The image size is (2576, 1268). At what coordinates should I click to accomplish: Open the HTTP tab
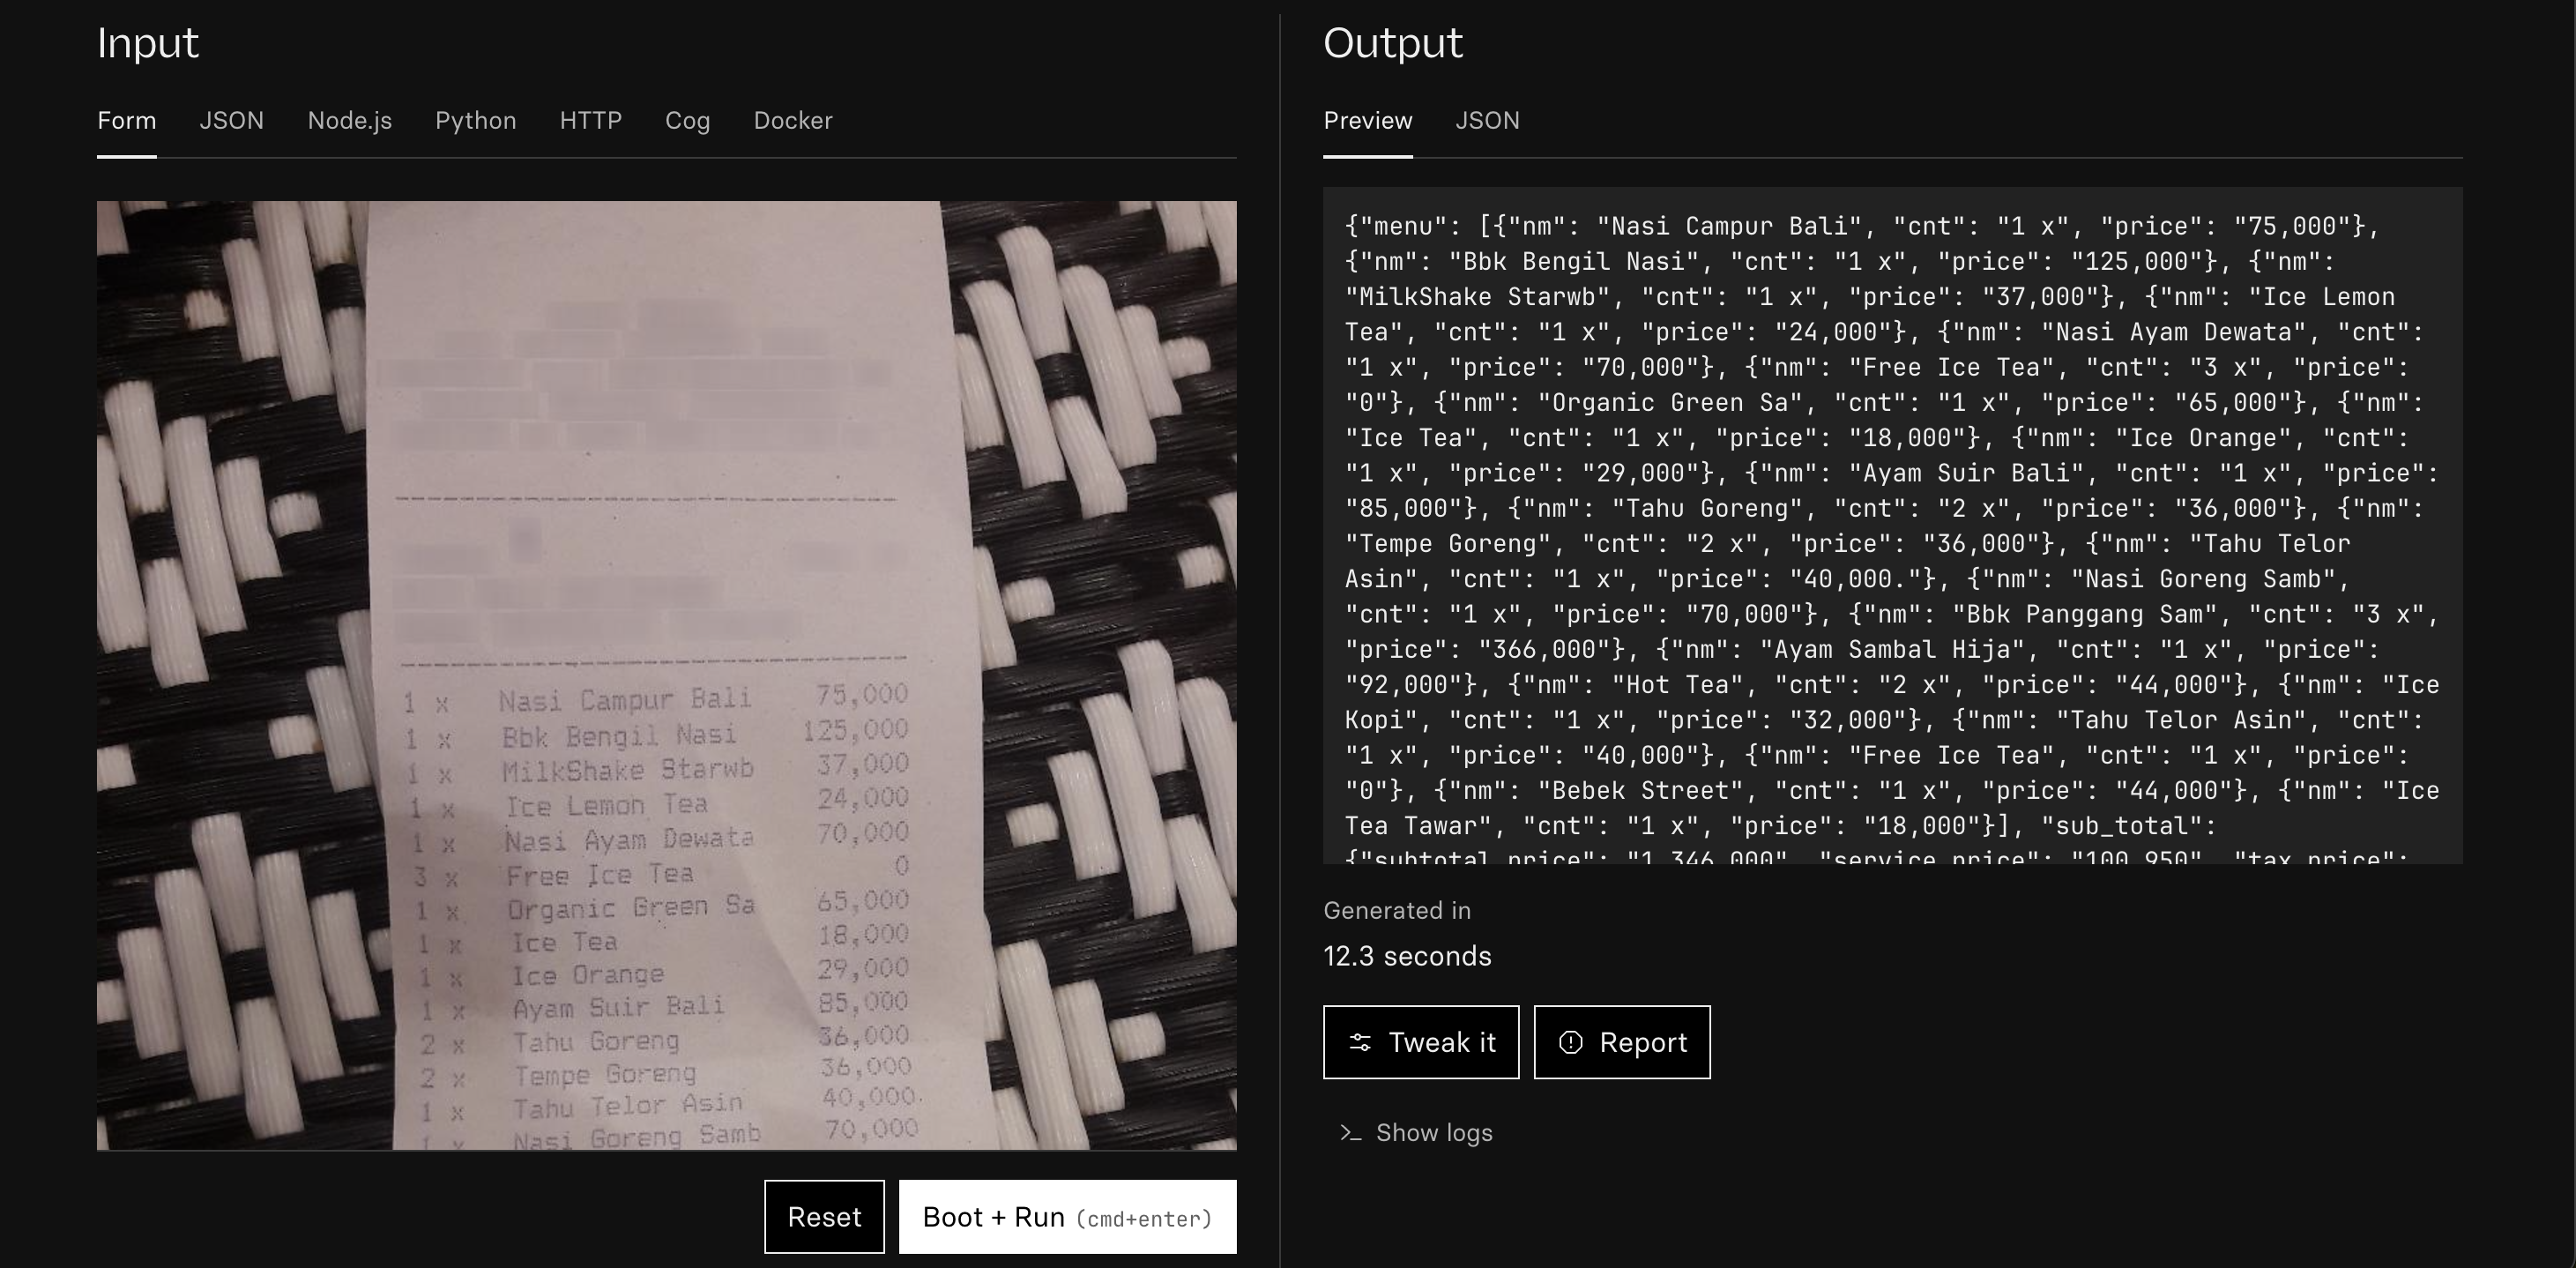(590, 121)
